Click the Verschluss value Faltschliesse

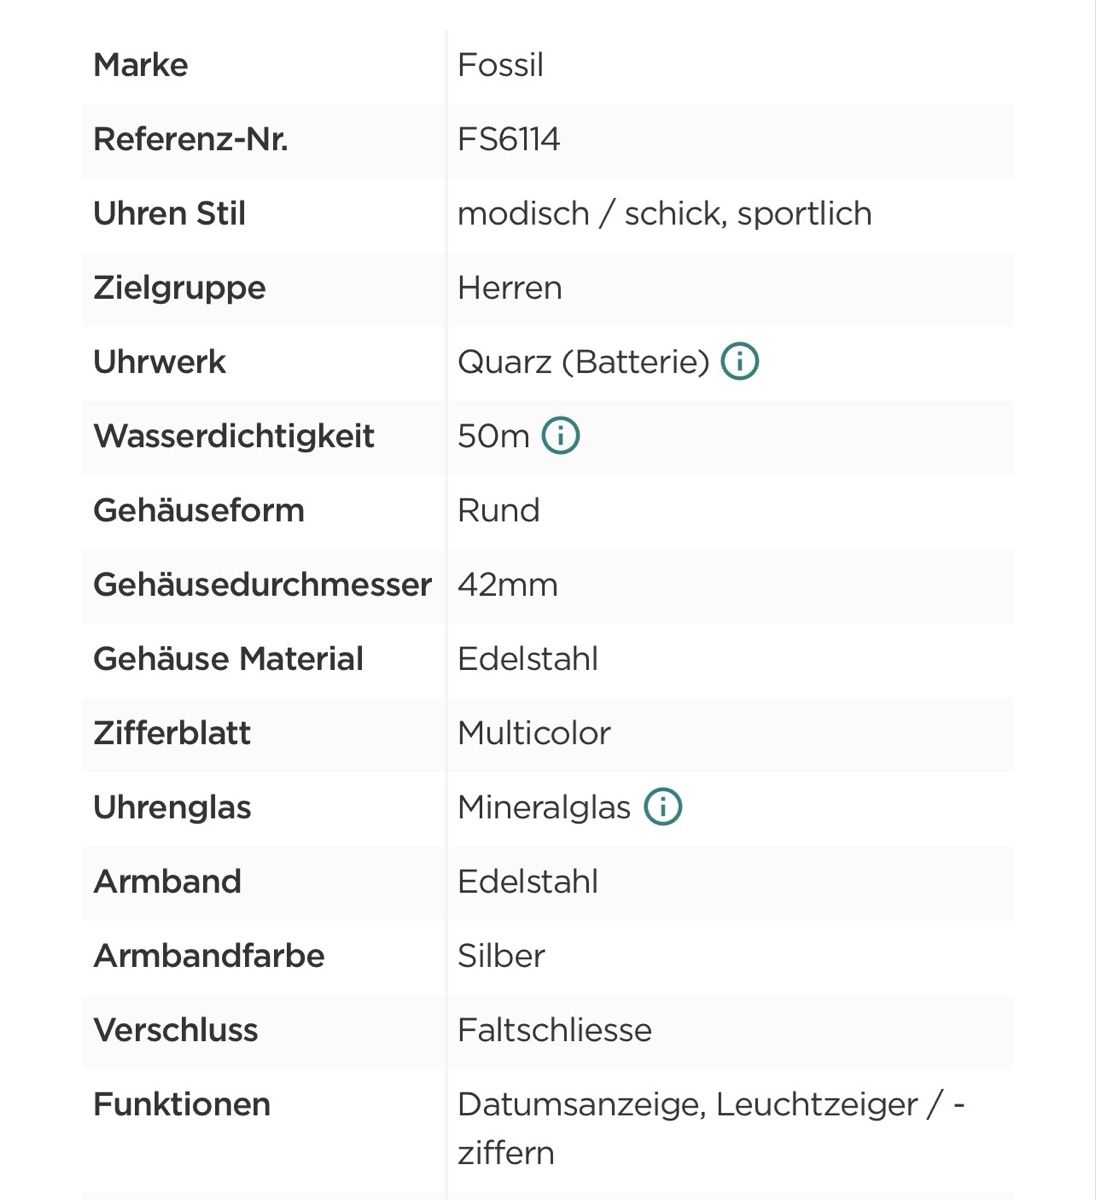[x=555, y=1029]
